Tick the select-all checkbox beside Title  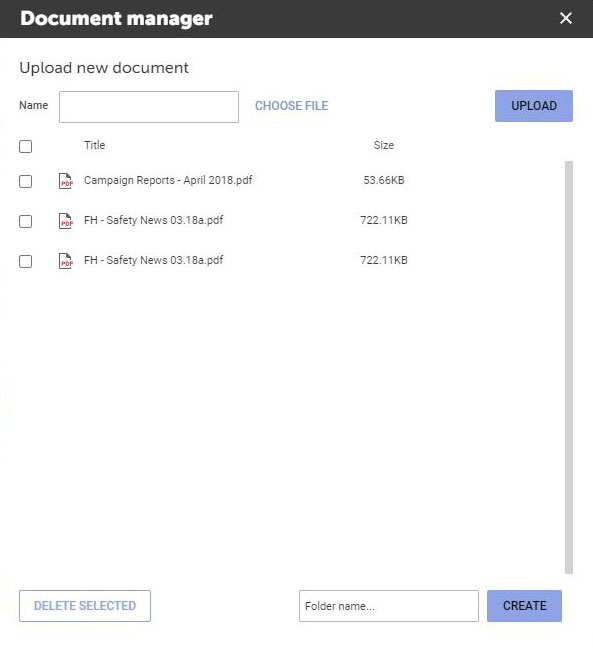(x=25, y=146)
